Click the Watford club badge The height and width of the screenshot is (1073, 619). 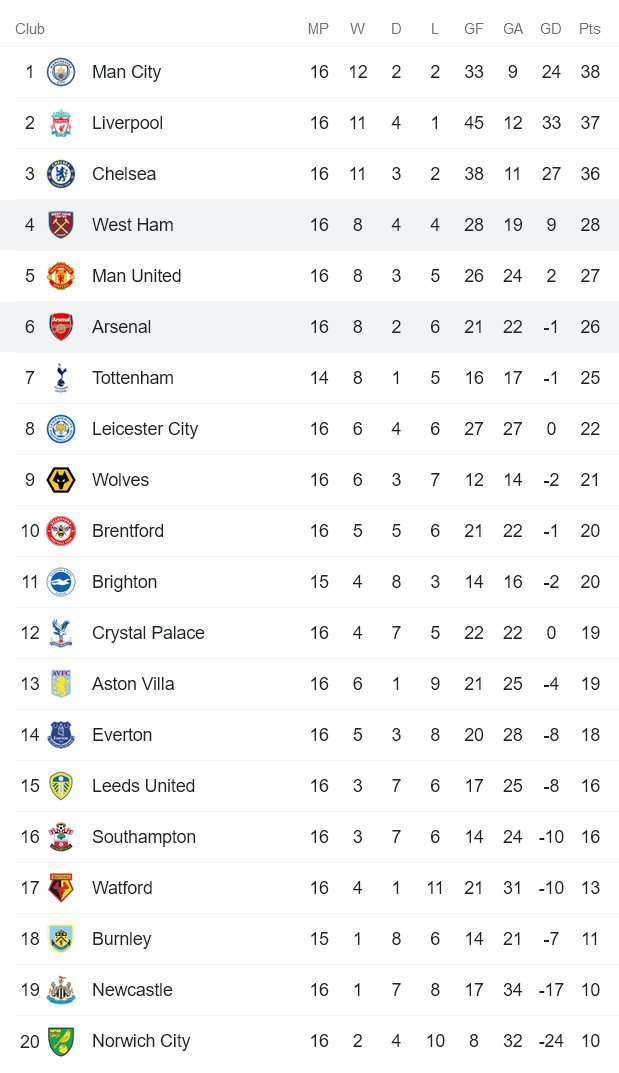tap(61, 888)
